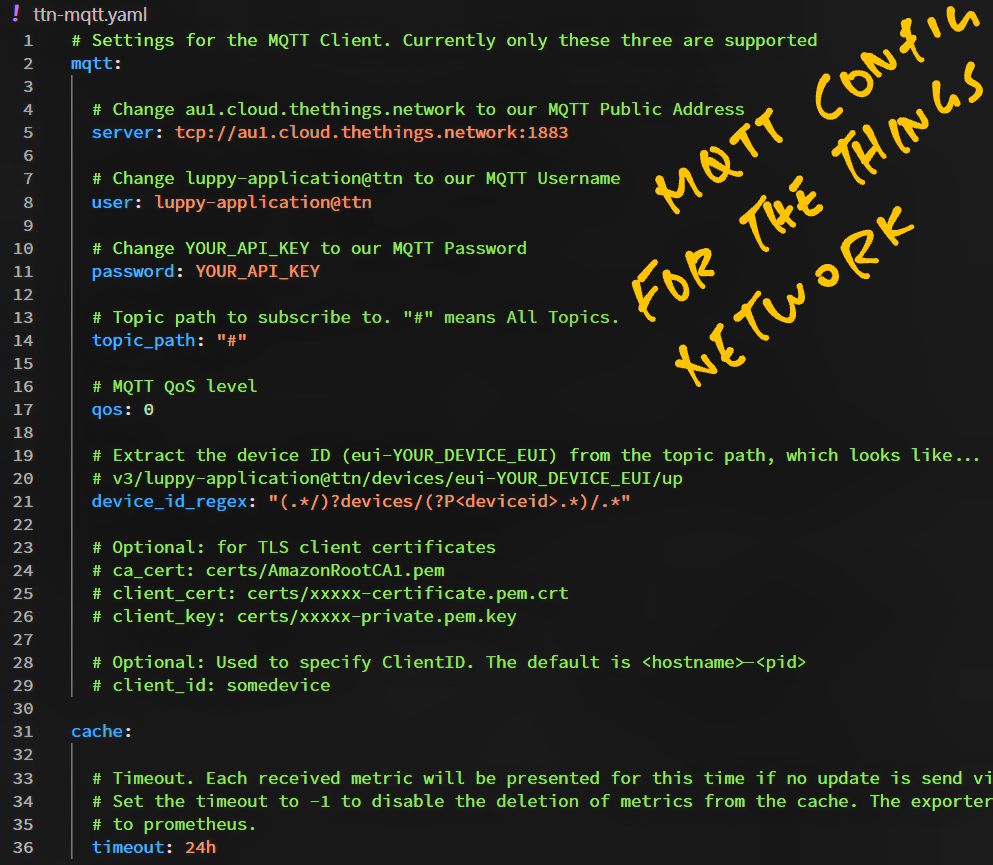Click the commented client_key line

coord(304,617)
